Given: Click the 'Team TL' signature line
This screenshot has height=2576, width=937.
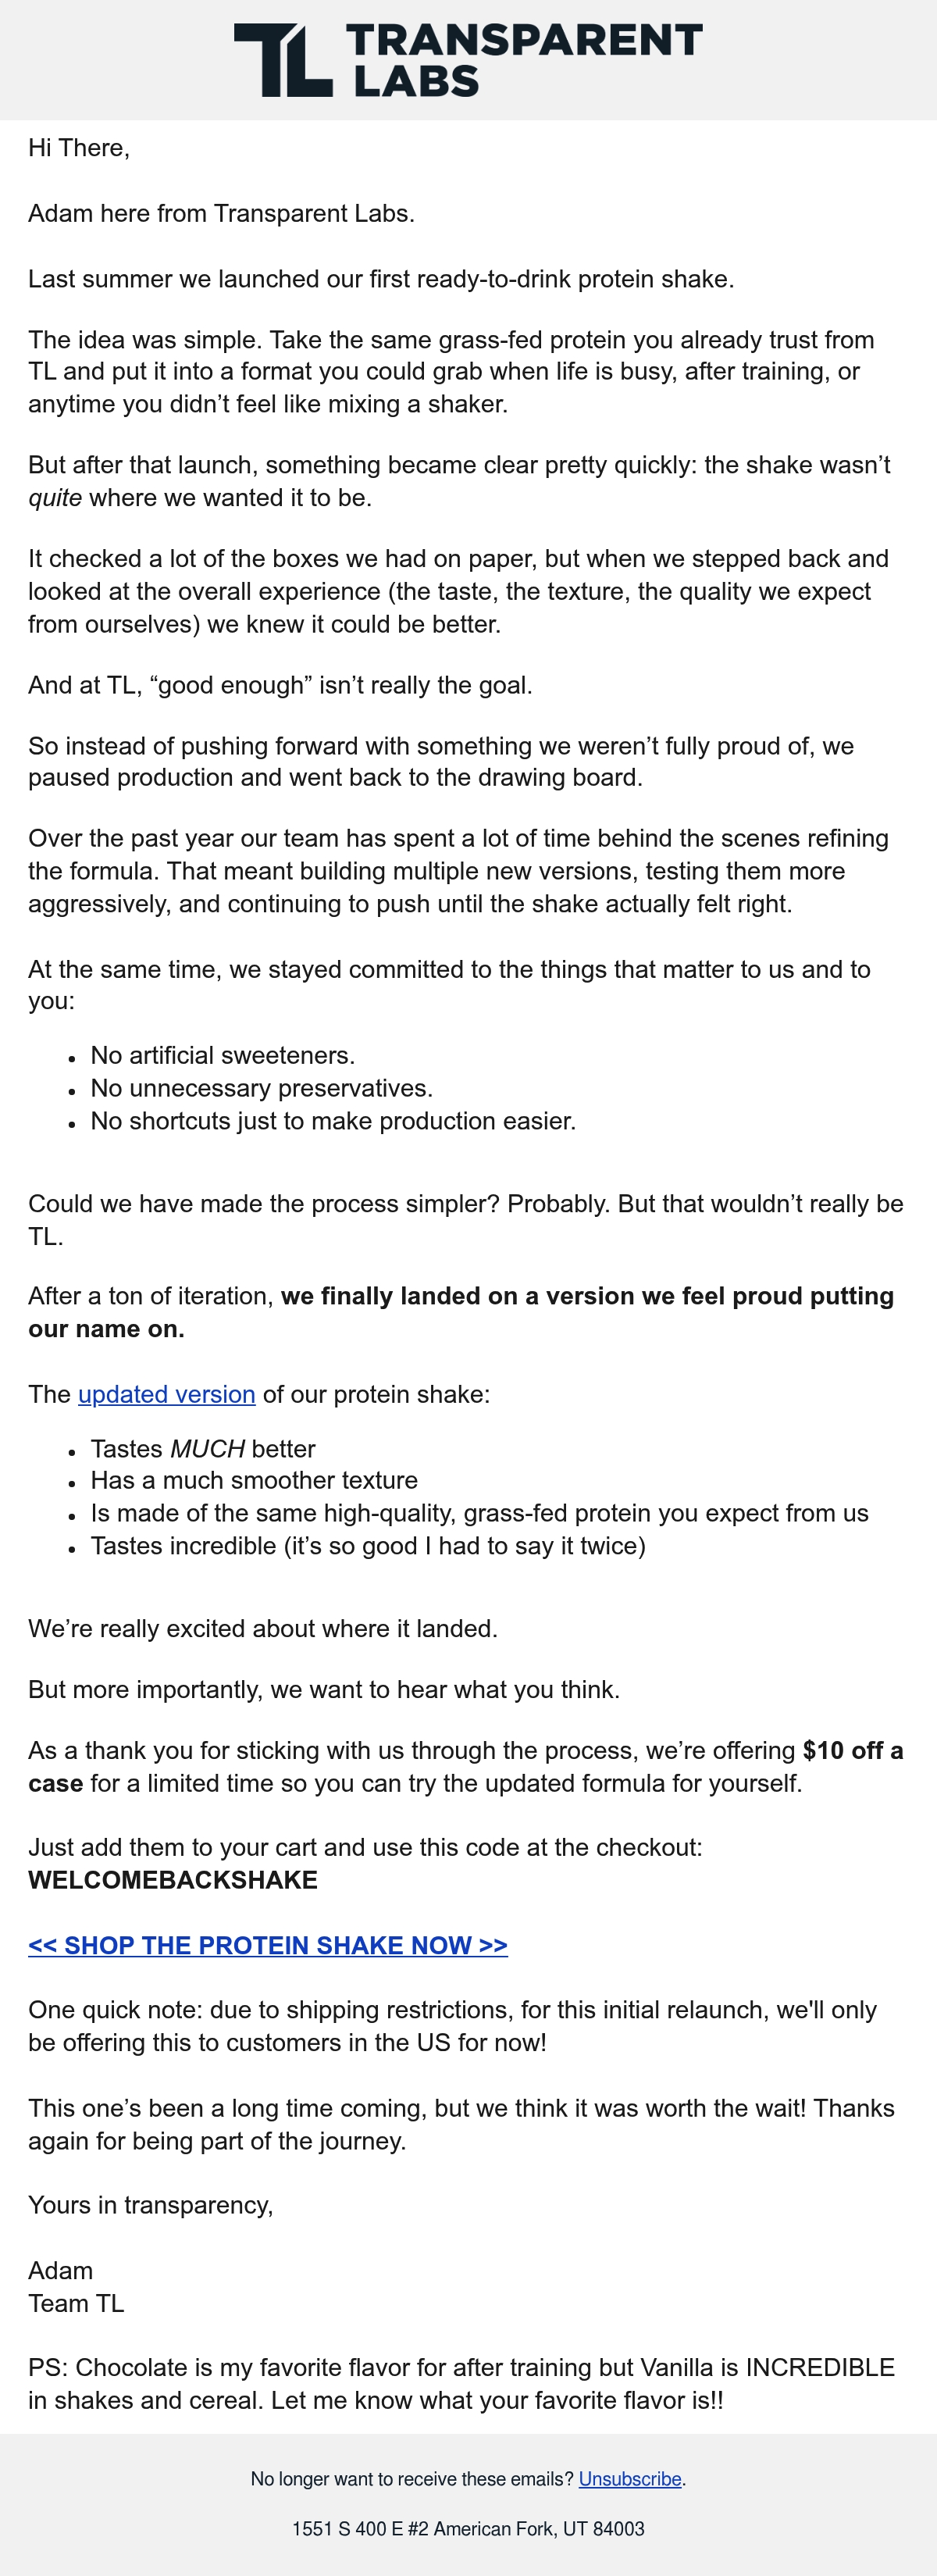Looking at the screenshot, I should (x=76, y=2304).
